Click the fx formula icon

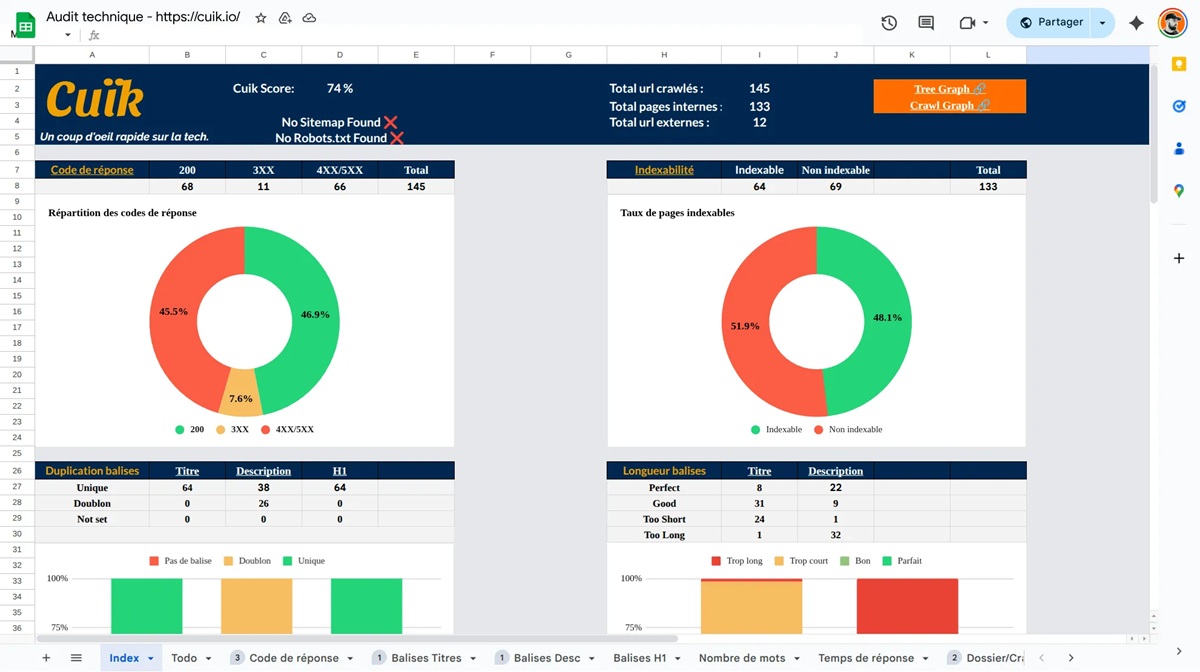pos(94,35)
